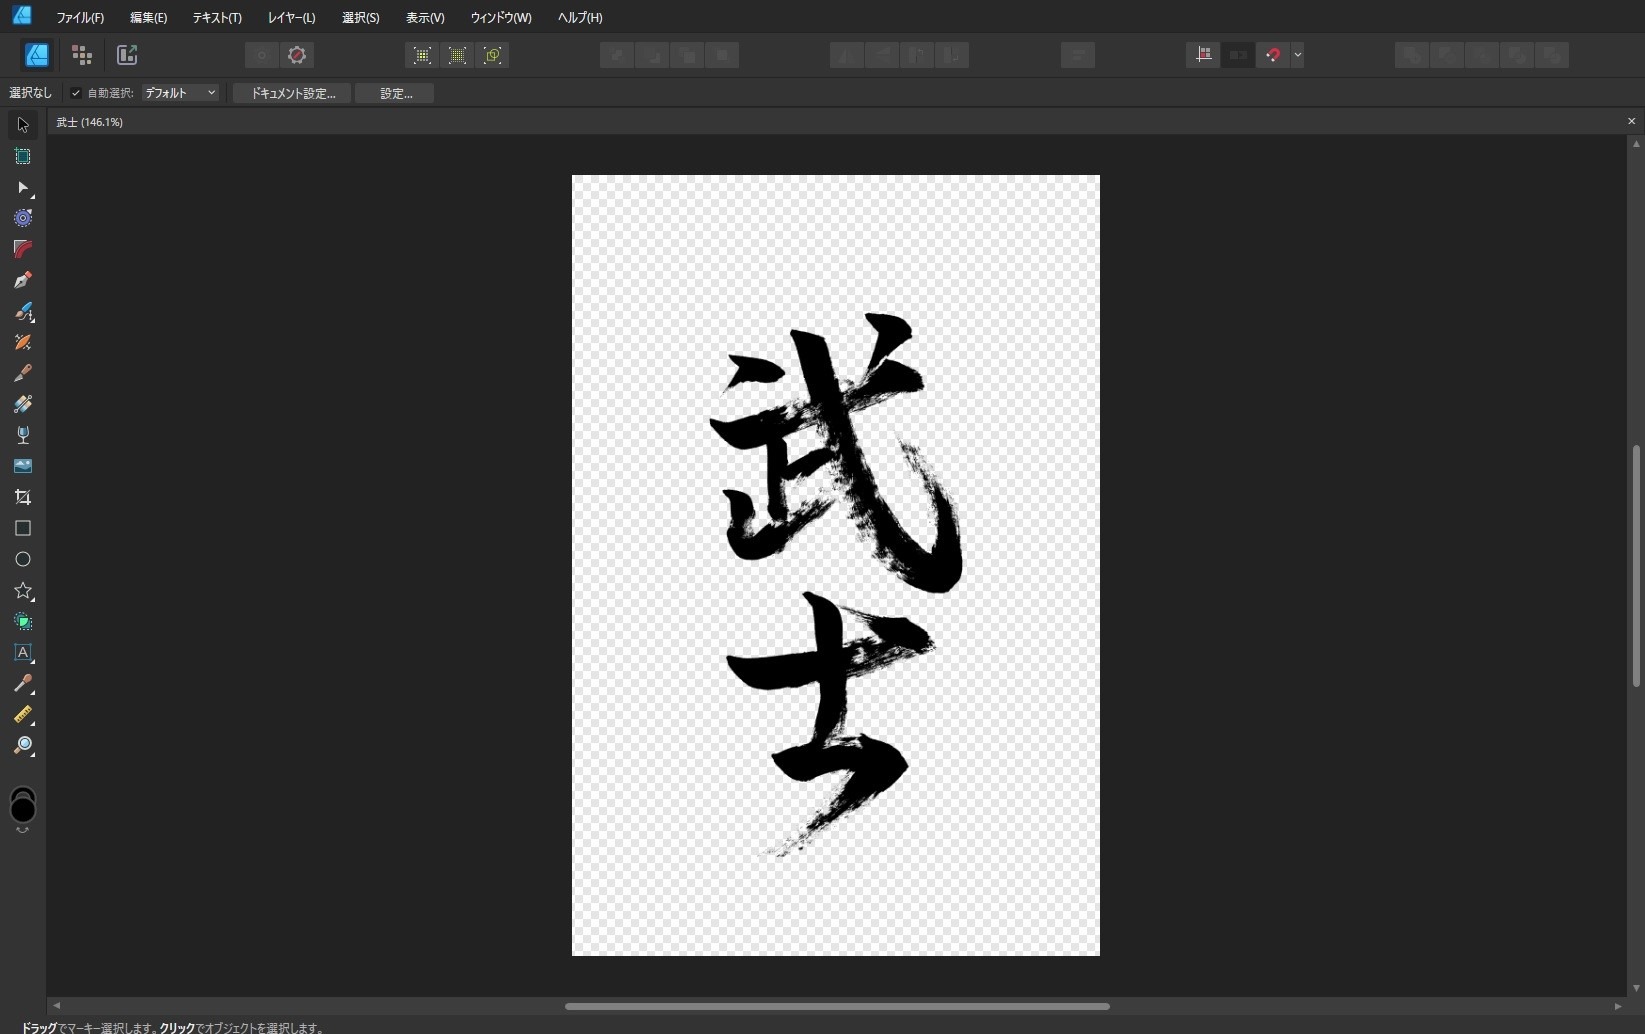Click the scroll right arrow
This screenshot has height=1034, width=1645.
[1618, 1006]
